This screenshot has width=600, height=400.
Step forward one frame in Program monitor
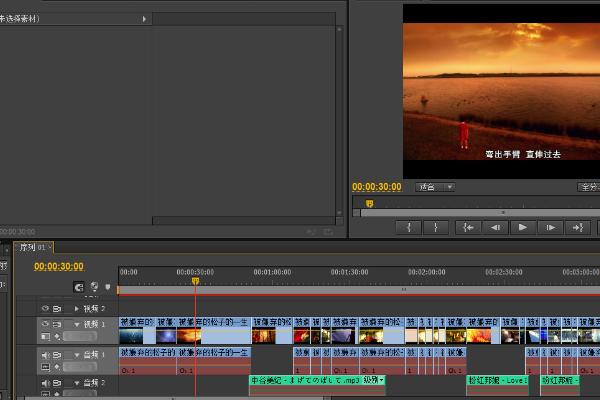click(550, 228)
